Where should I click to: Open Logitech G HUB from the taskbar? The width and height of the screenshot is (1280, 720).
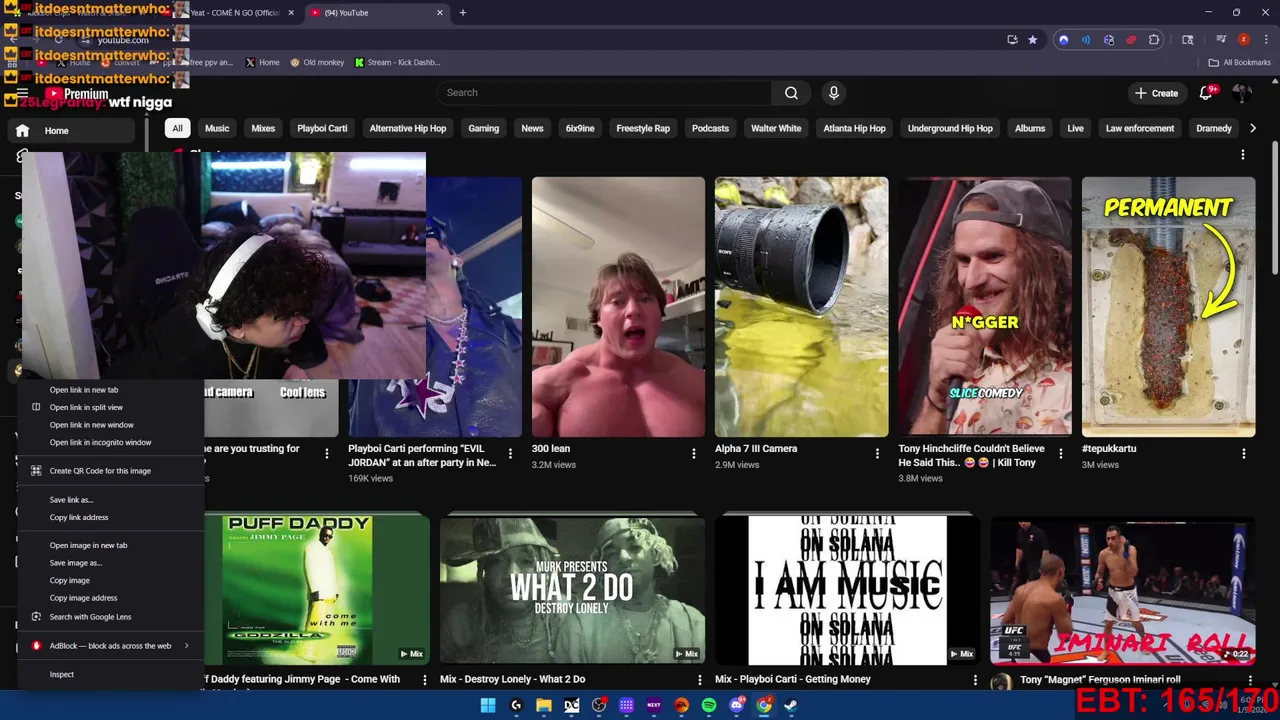pos(516,705)
